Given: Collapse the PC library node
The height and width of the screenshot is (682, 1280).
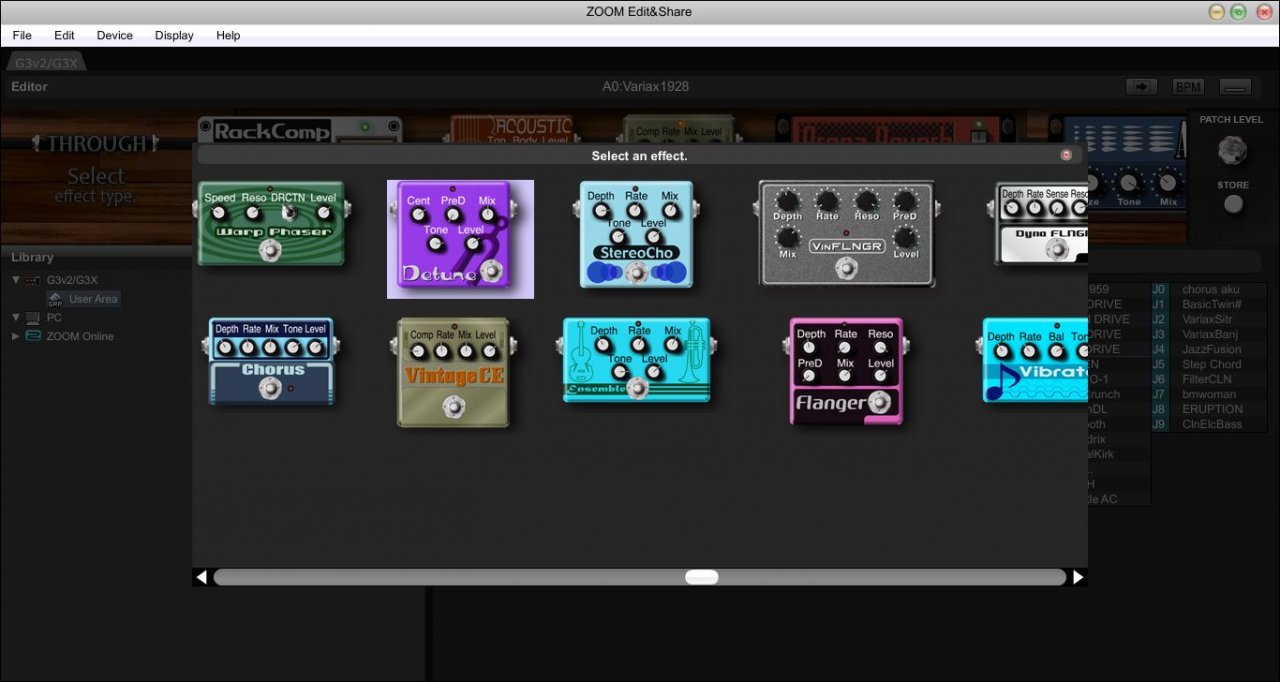Looking at the screenshot, I should coord(16,317).
